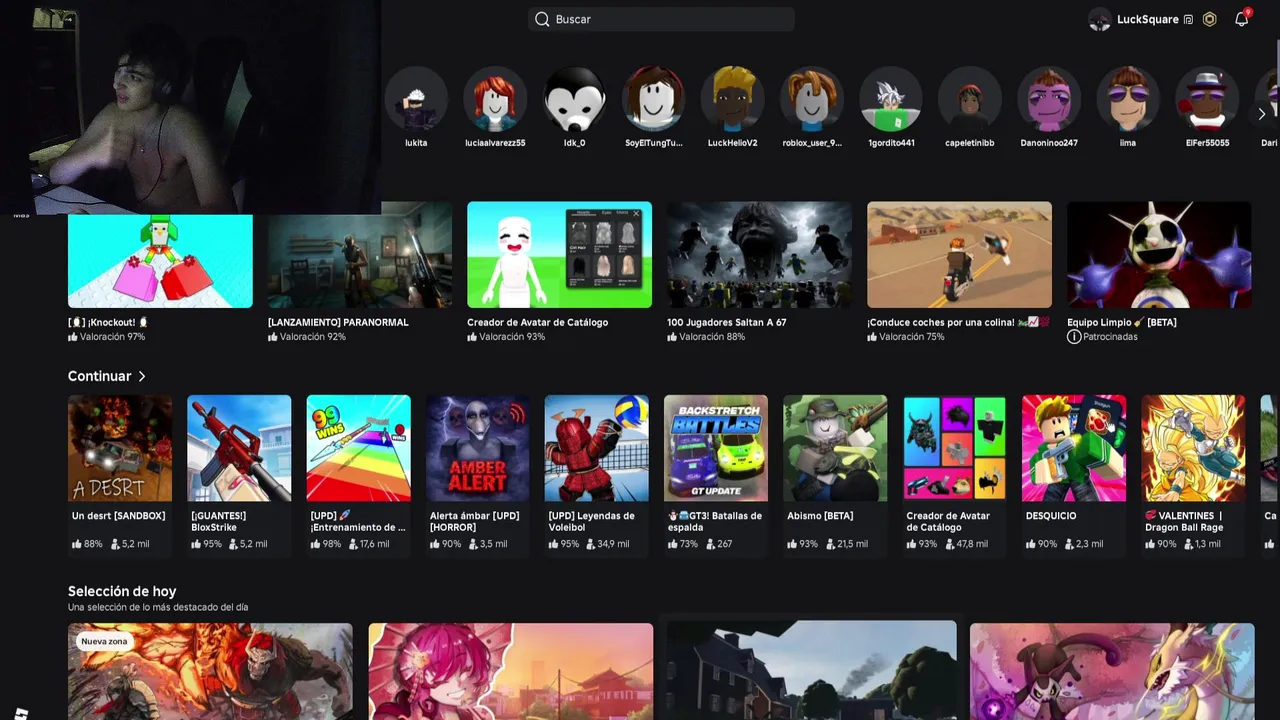Click the search magnifier icon
The width and height of the screenshot is (1280, 720).
tap(542, 19)
